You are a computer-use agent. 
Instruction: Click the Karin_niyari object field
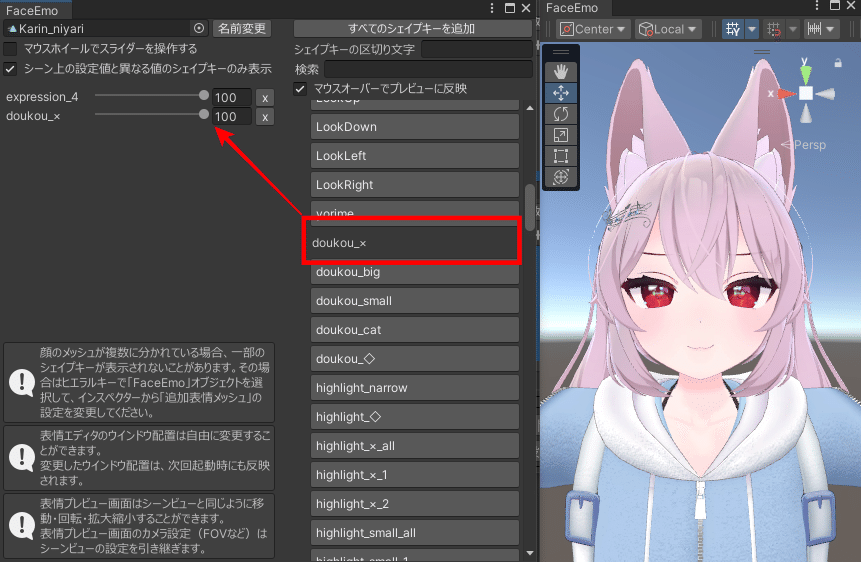[105, 29]
